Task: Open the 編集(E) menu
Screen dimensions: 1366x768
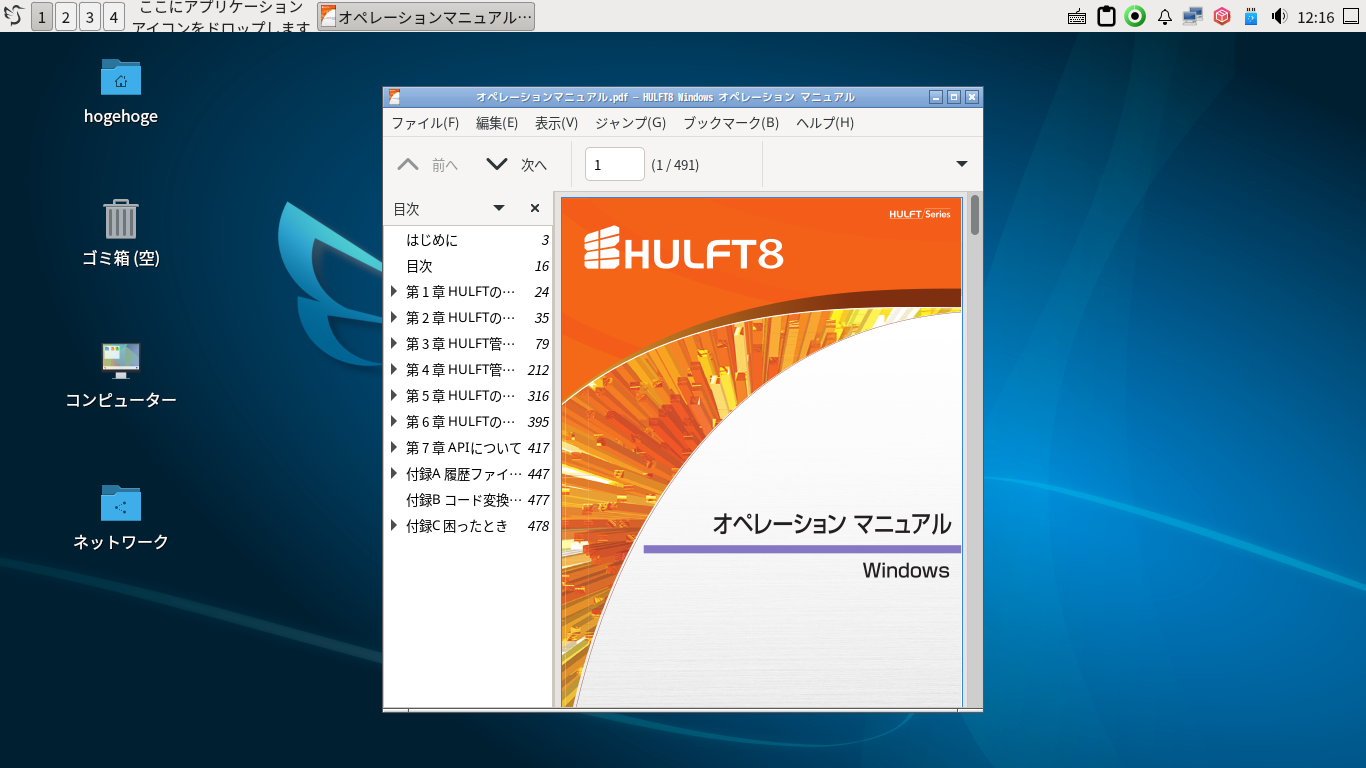Action: [497, 123]
